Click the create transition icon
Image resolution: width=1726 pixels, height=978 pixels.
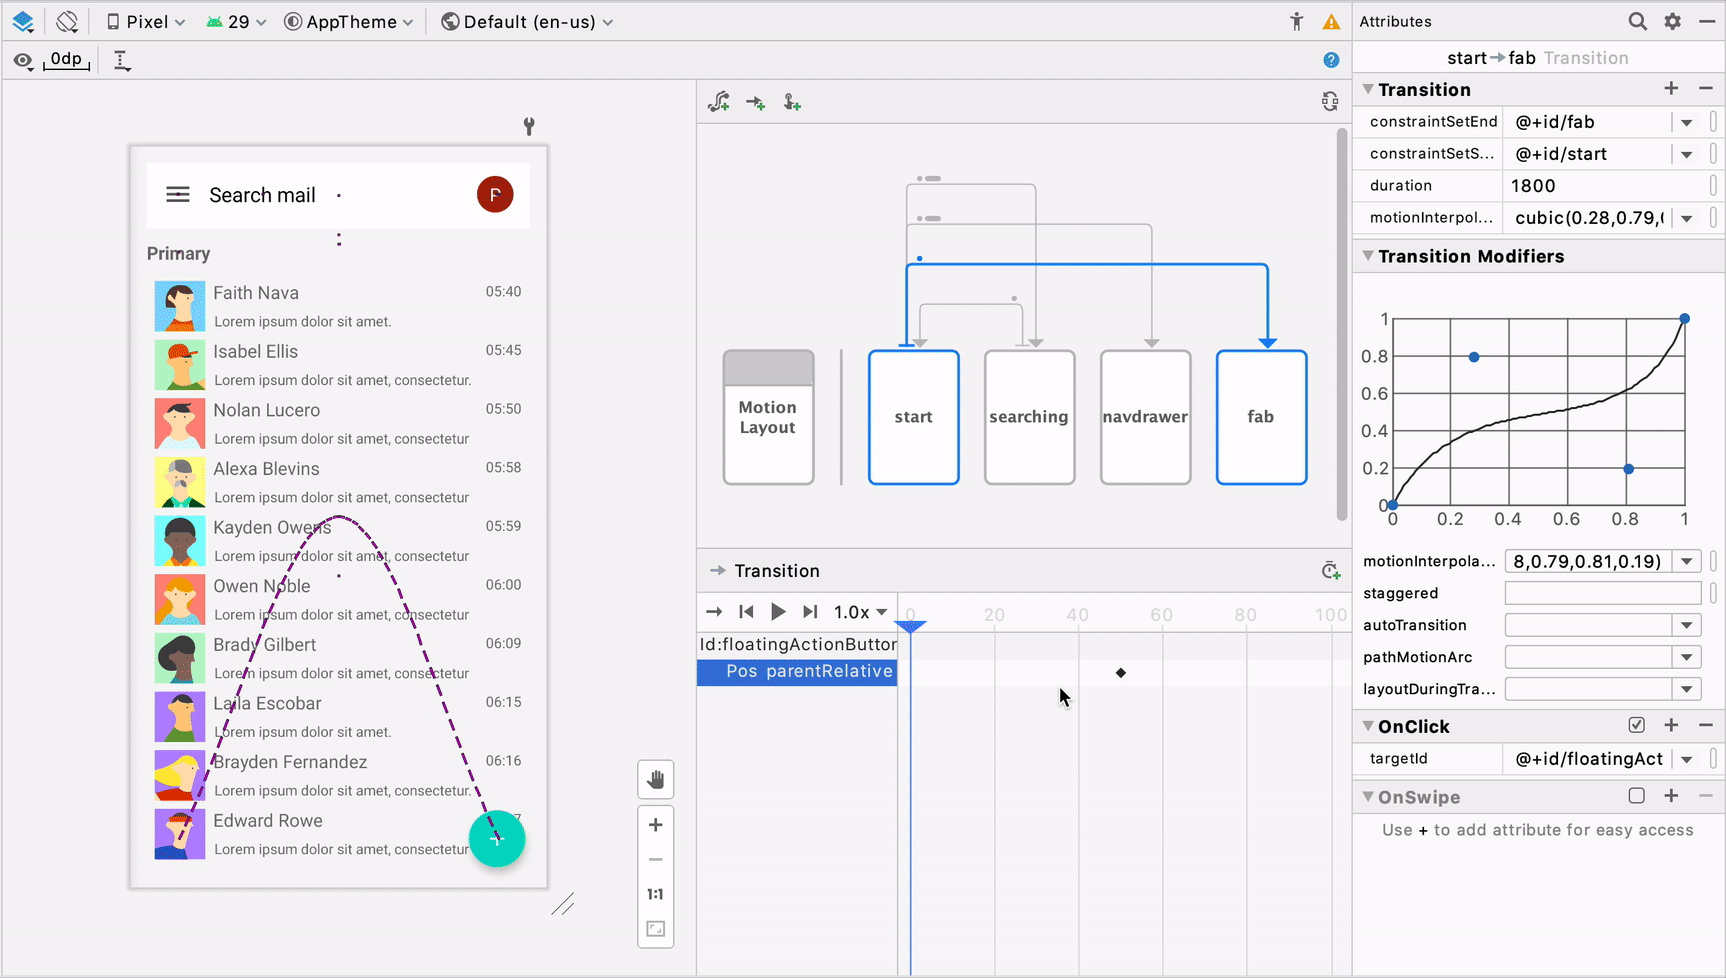(x=756, y=102)
